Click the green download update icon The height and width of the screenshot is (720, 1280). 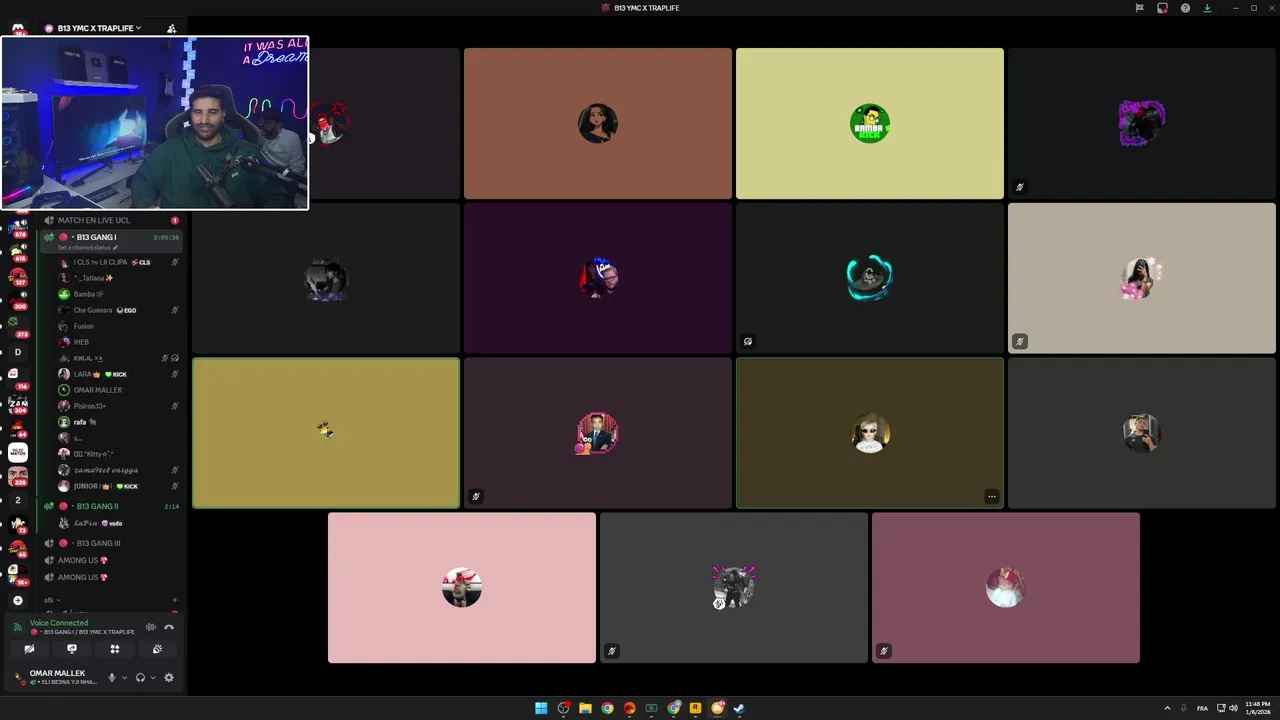(1207, 8)
